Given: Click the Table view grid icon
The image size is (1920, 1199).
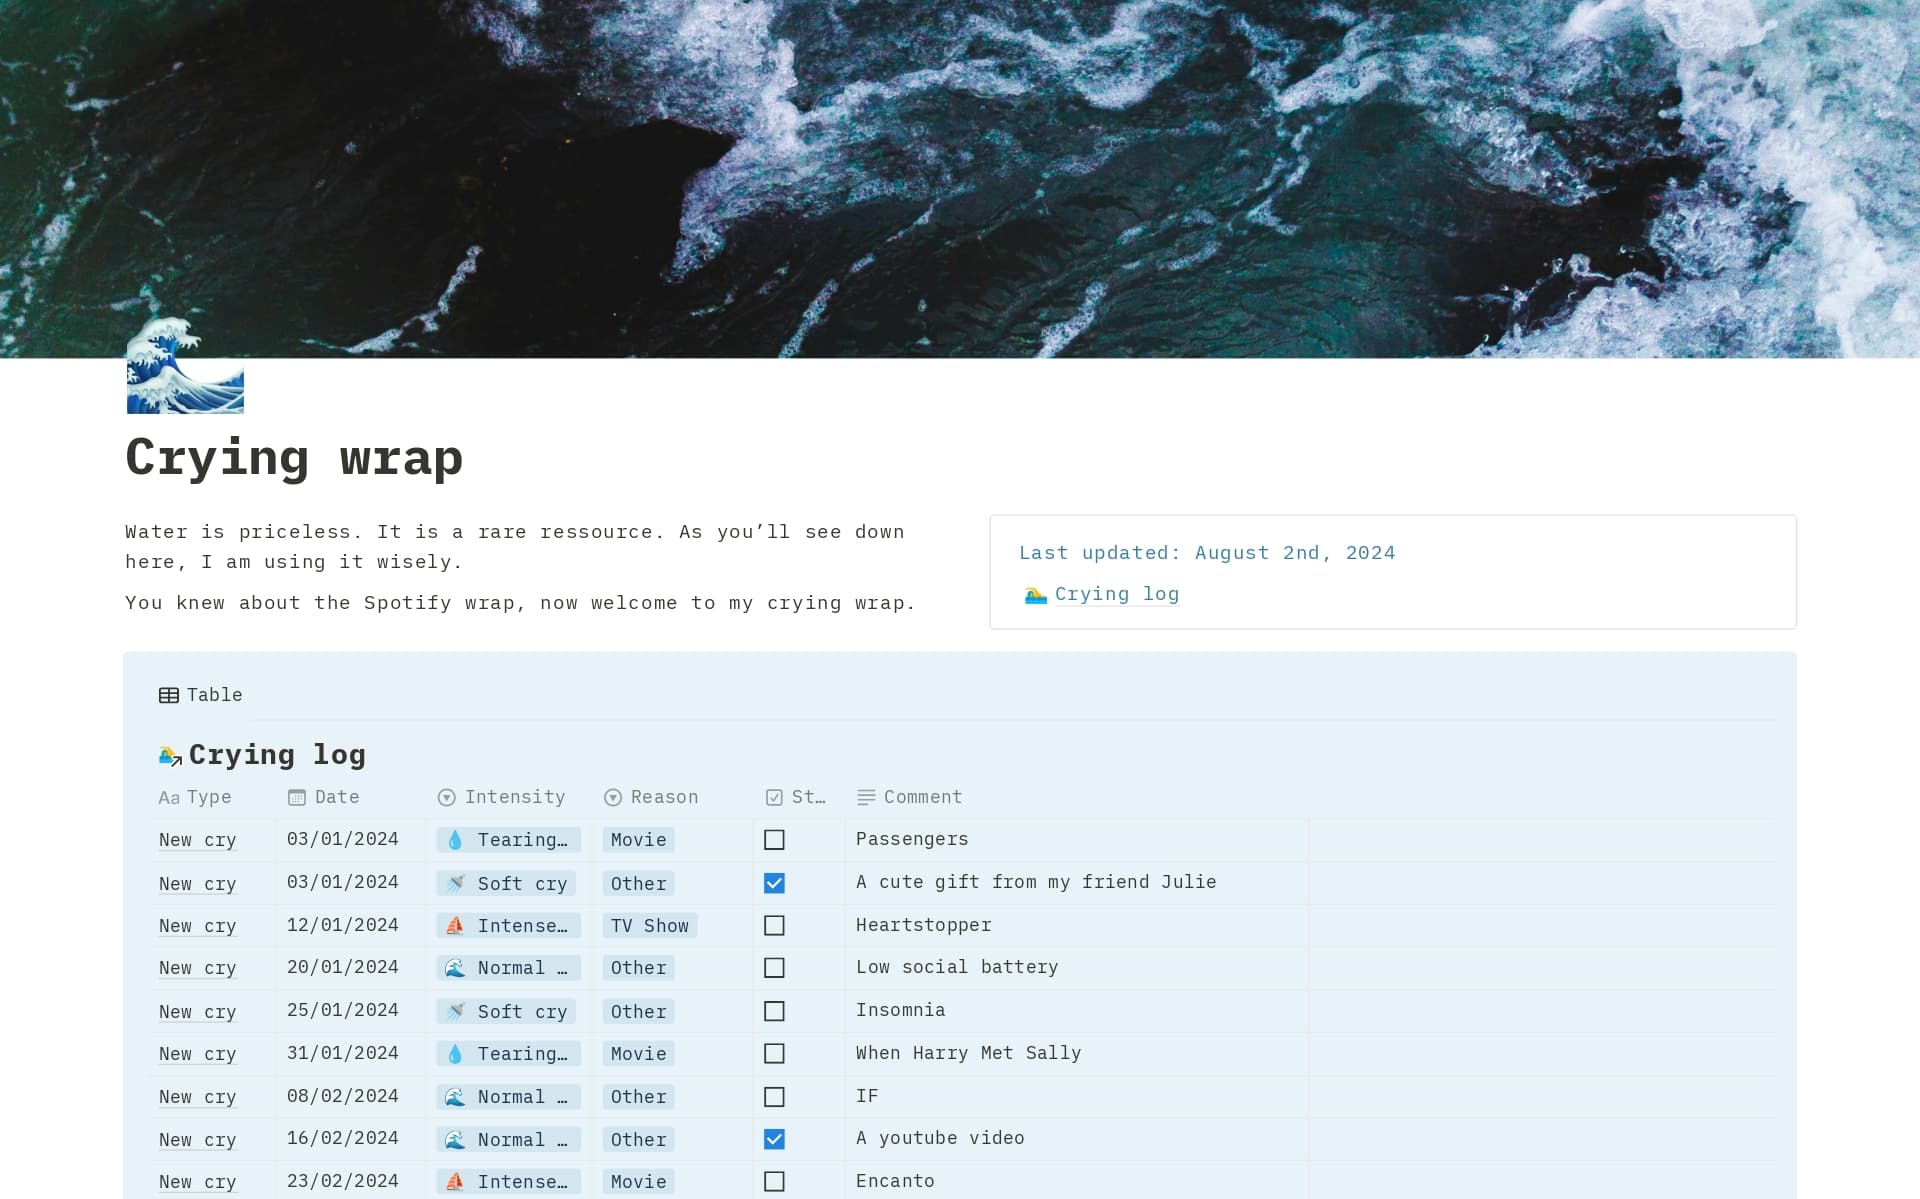Looking at the screenshot, I should pos(169,695).
